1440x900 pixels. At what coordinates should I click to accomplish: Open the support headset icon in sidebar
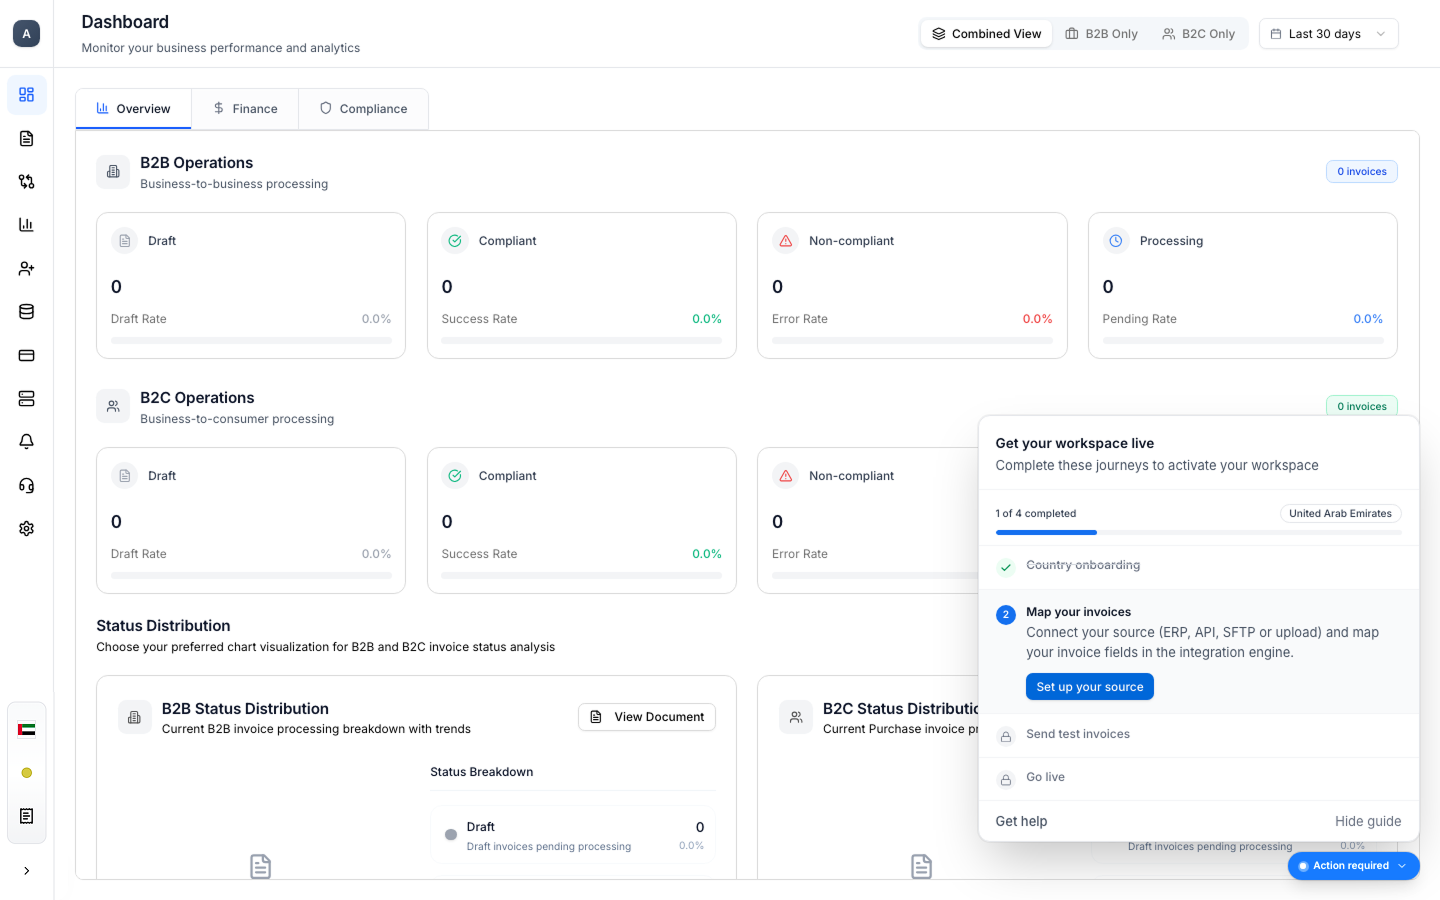(27, 485)
